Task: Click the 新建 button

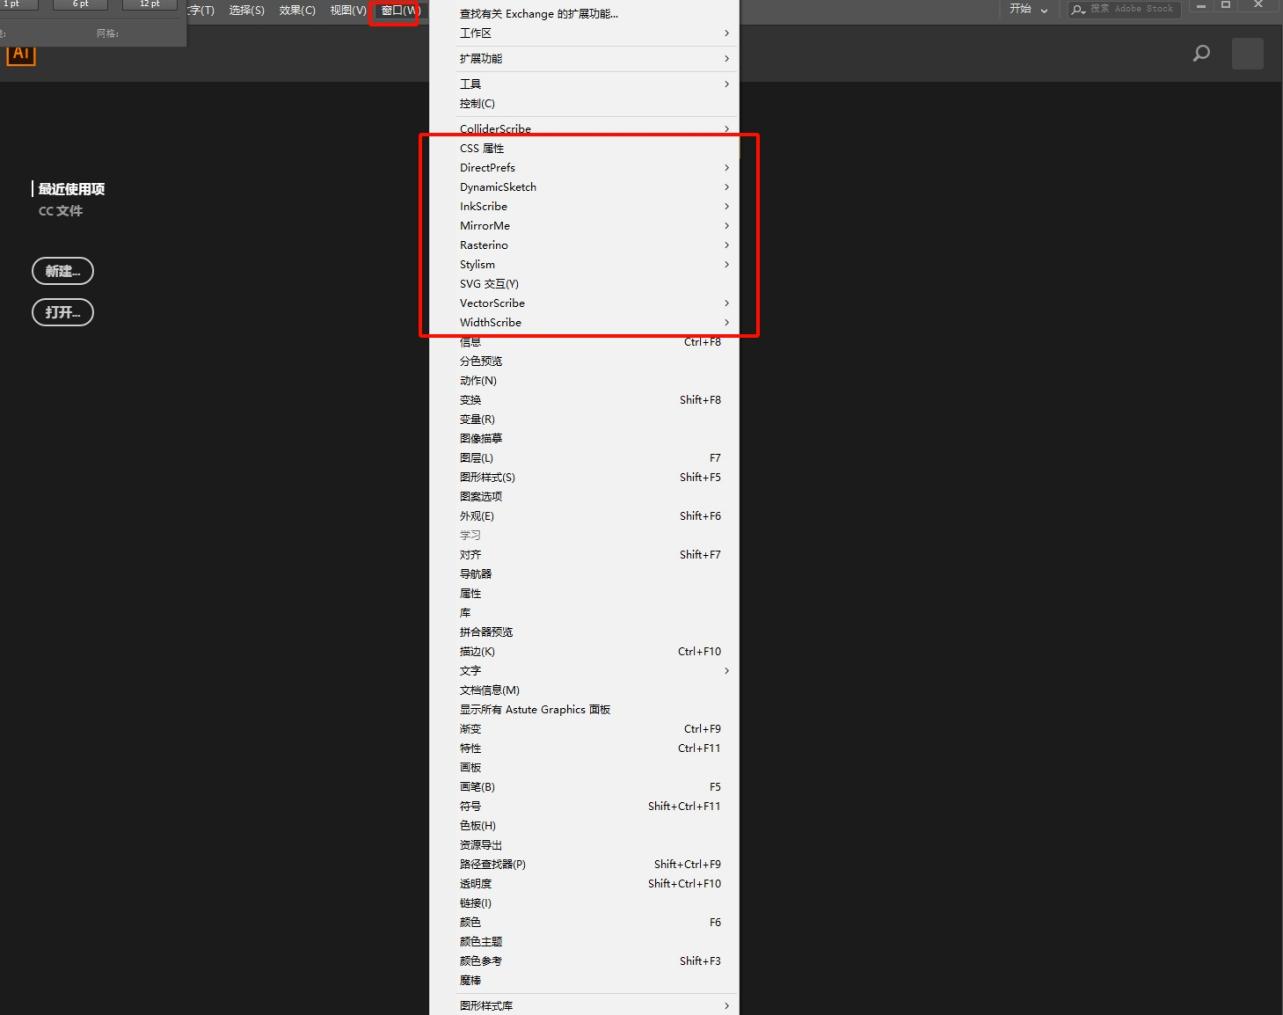Action: (63, 271)
